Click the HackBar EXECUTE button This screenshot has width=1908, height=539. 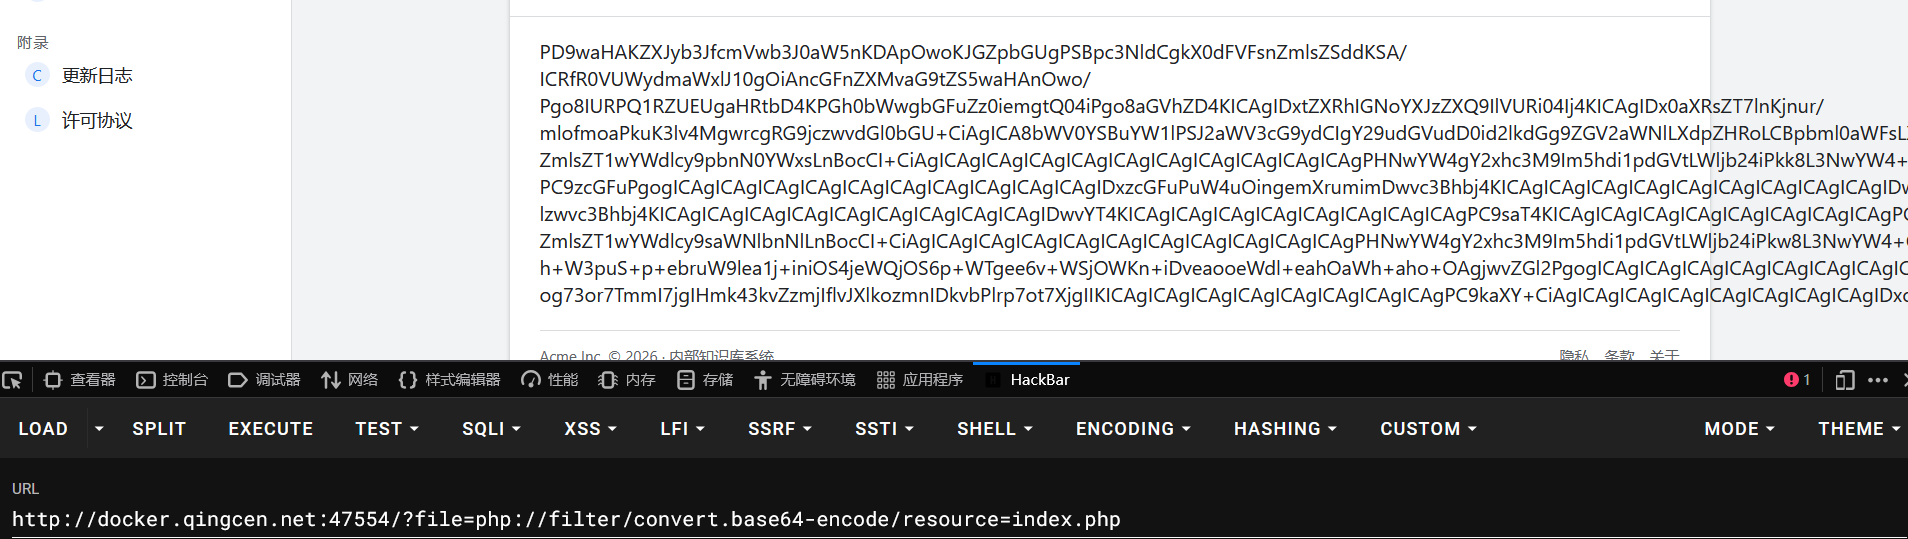(271, 429)
